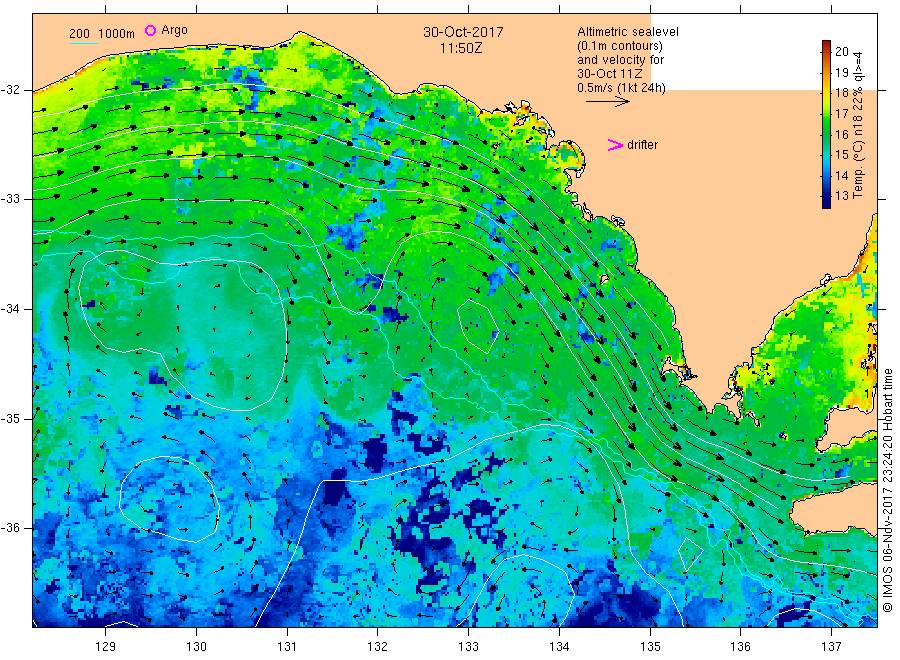Click the magenta drifter arrowhead symbol
The width and height of the screenshot is (900, 660).
click(615, 145)
